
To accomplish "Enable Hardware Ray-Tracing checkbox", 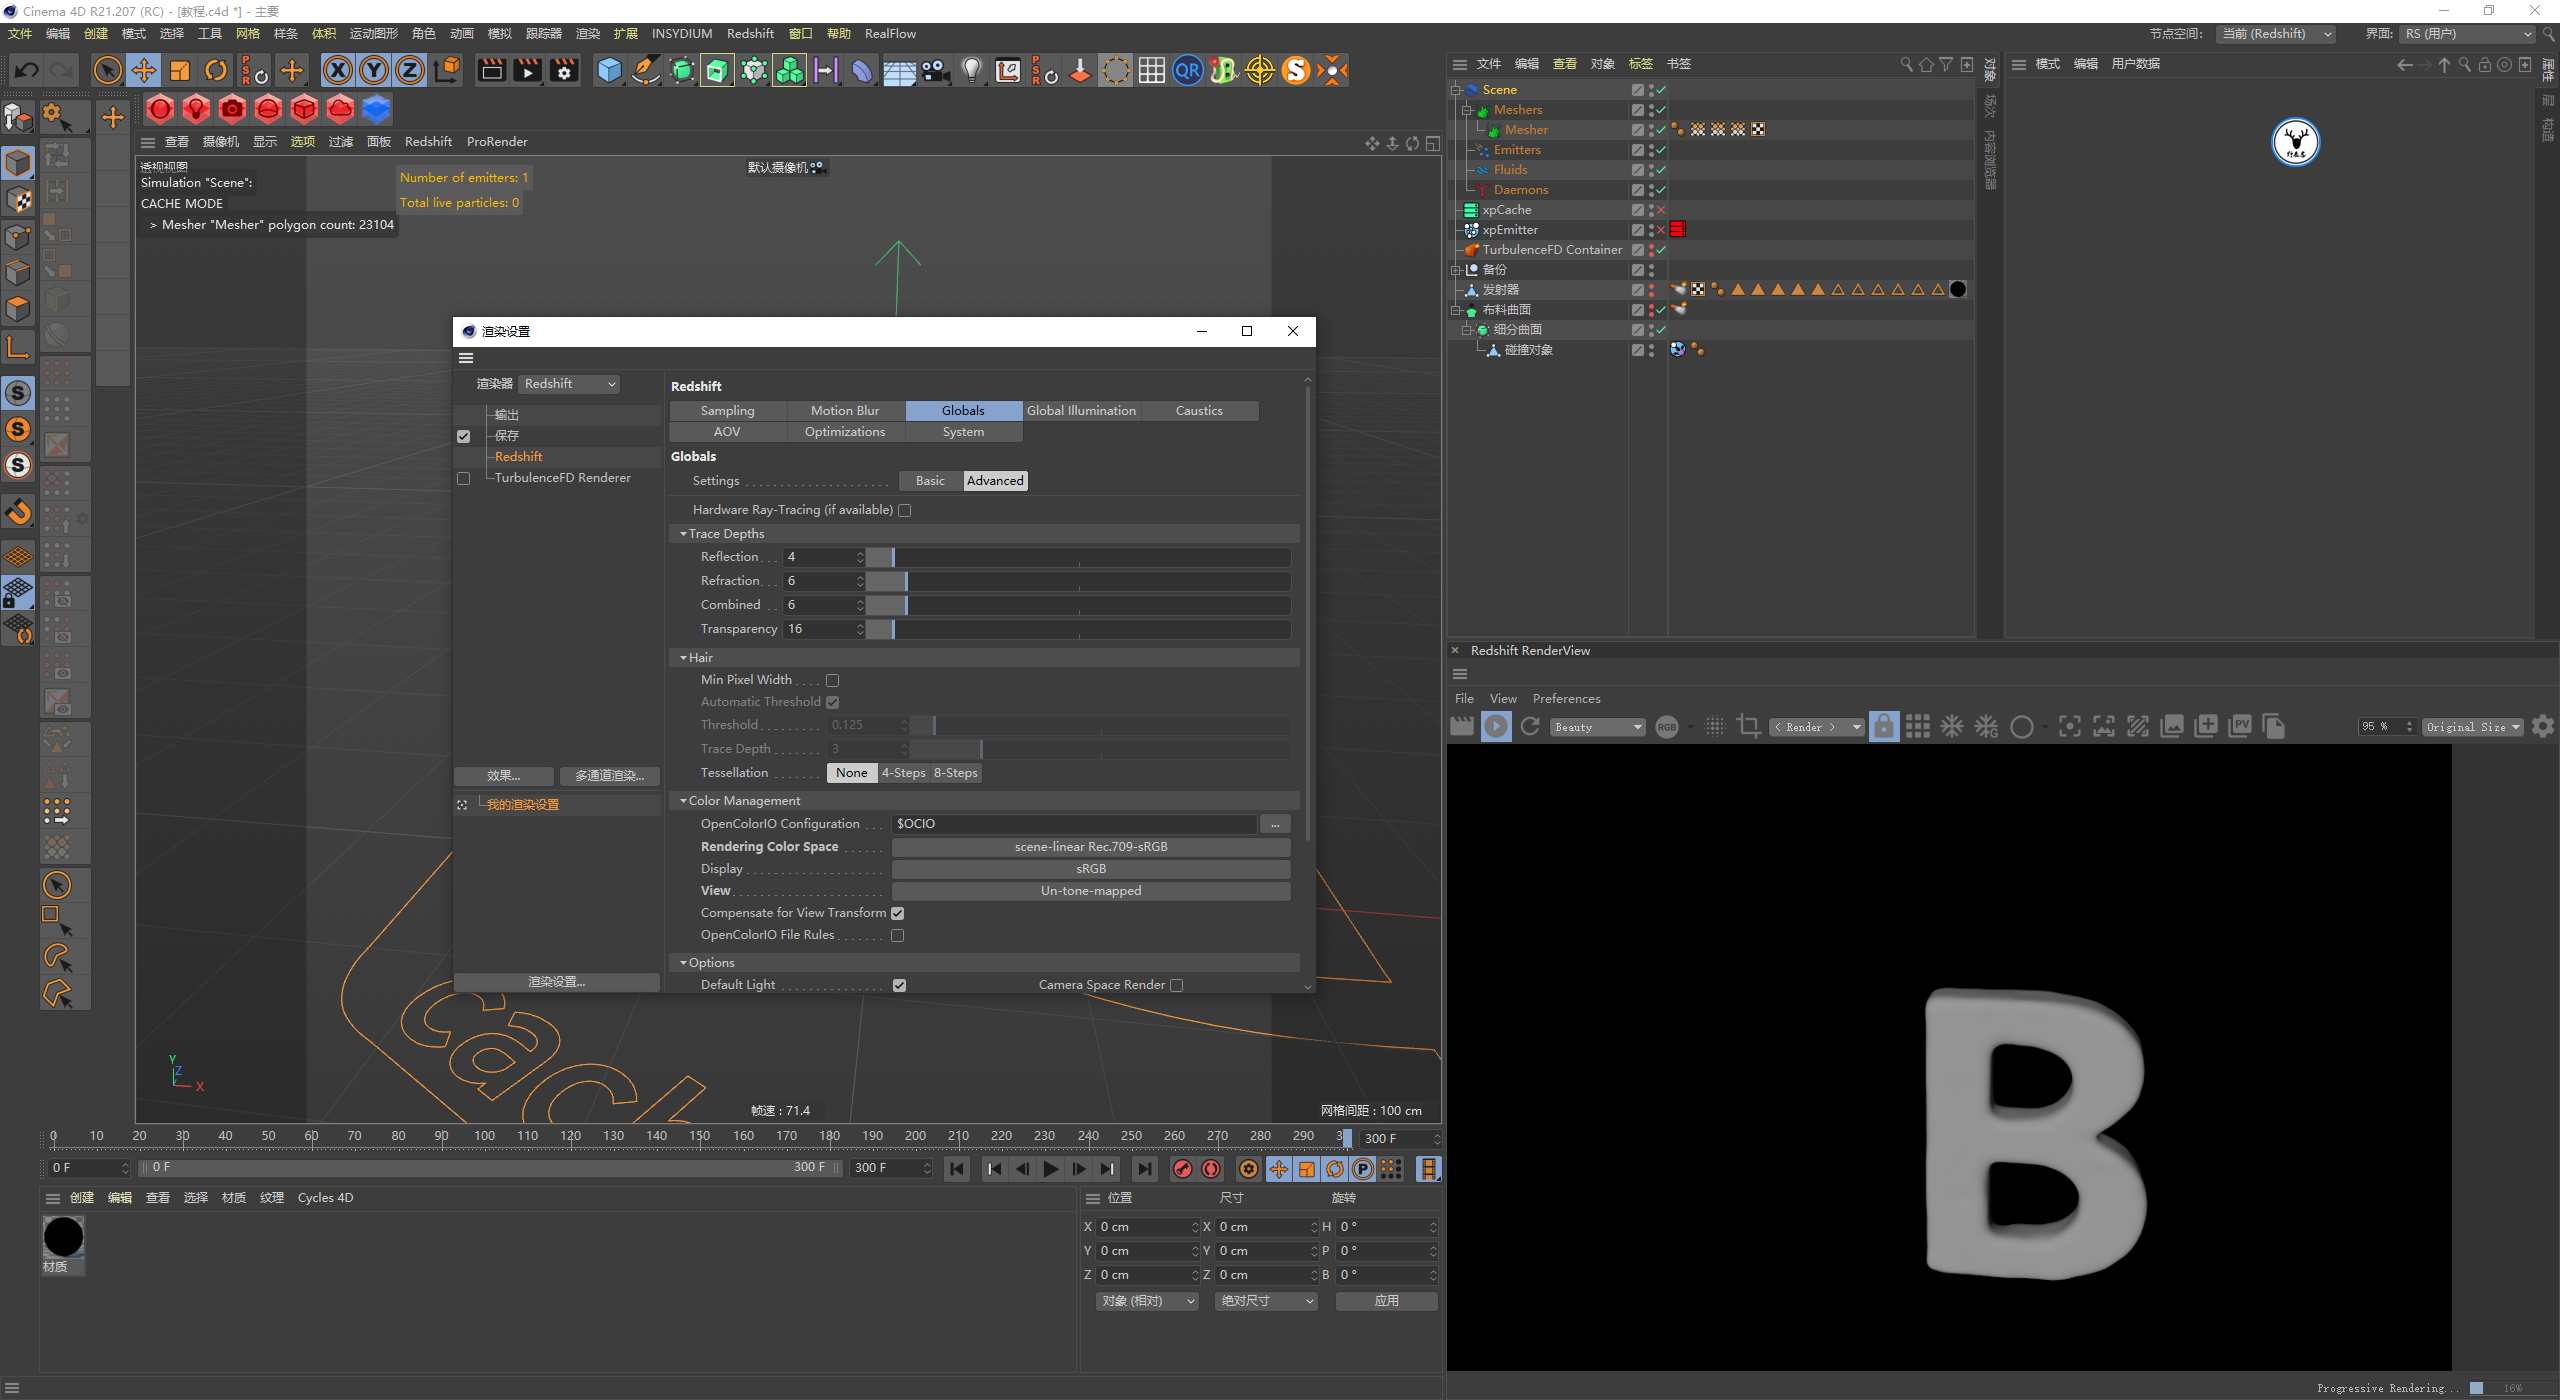I will [x=905, y=510].
